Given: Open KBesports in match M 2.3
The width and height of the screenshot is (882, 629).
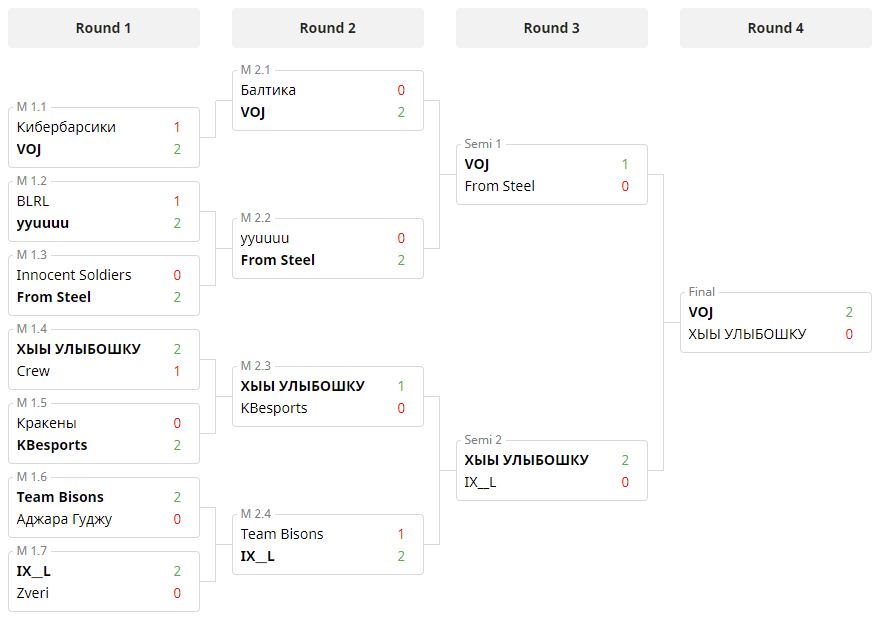Looking at the screenshot, I should pos(274,408).
